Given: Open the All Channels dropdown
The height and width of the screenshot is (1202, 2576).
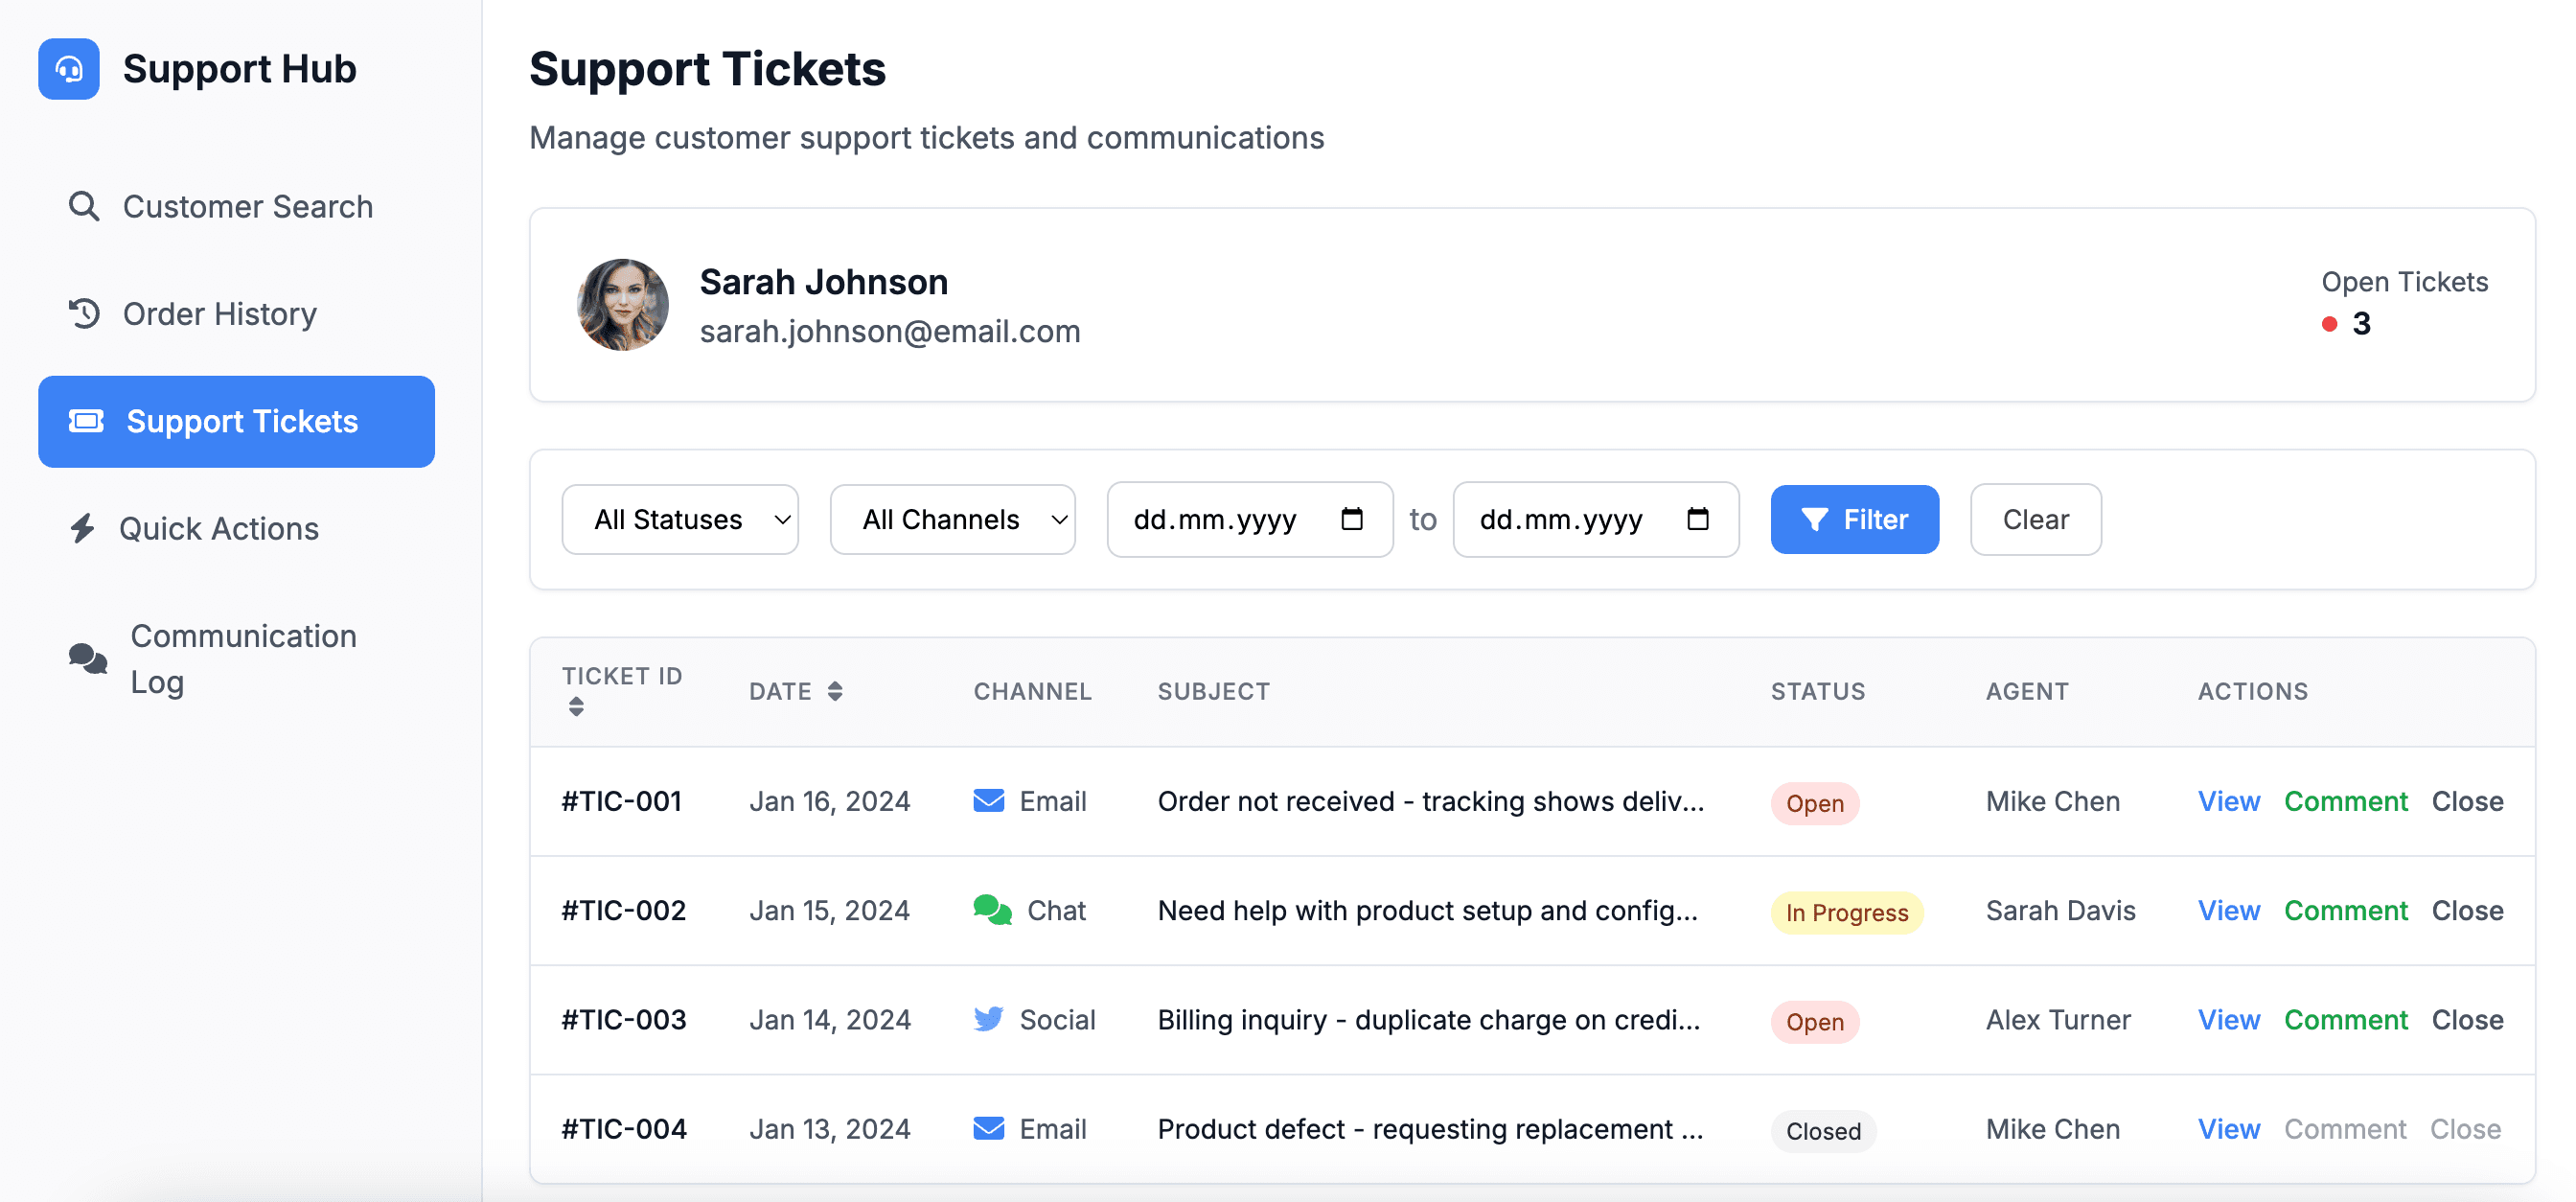Looking at the screenshot, I should click(951, 519).
